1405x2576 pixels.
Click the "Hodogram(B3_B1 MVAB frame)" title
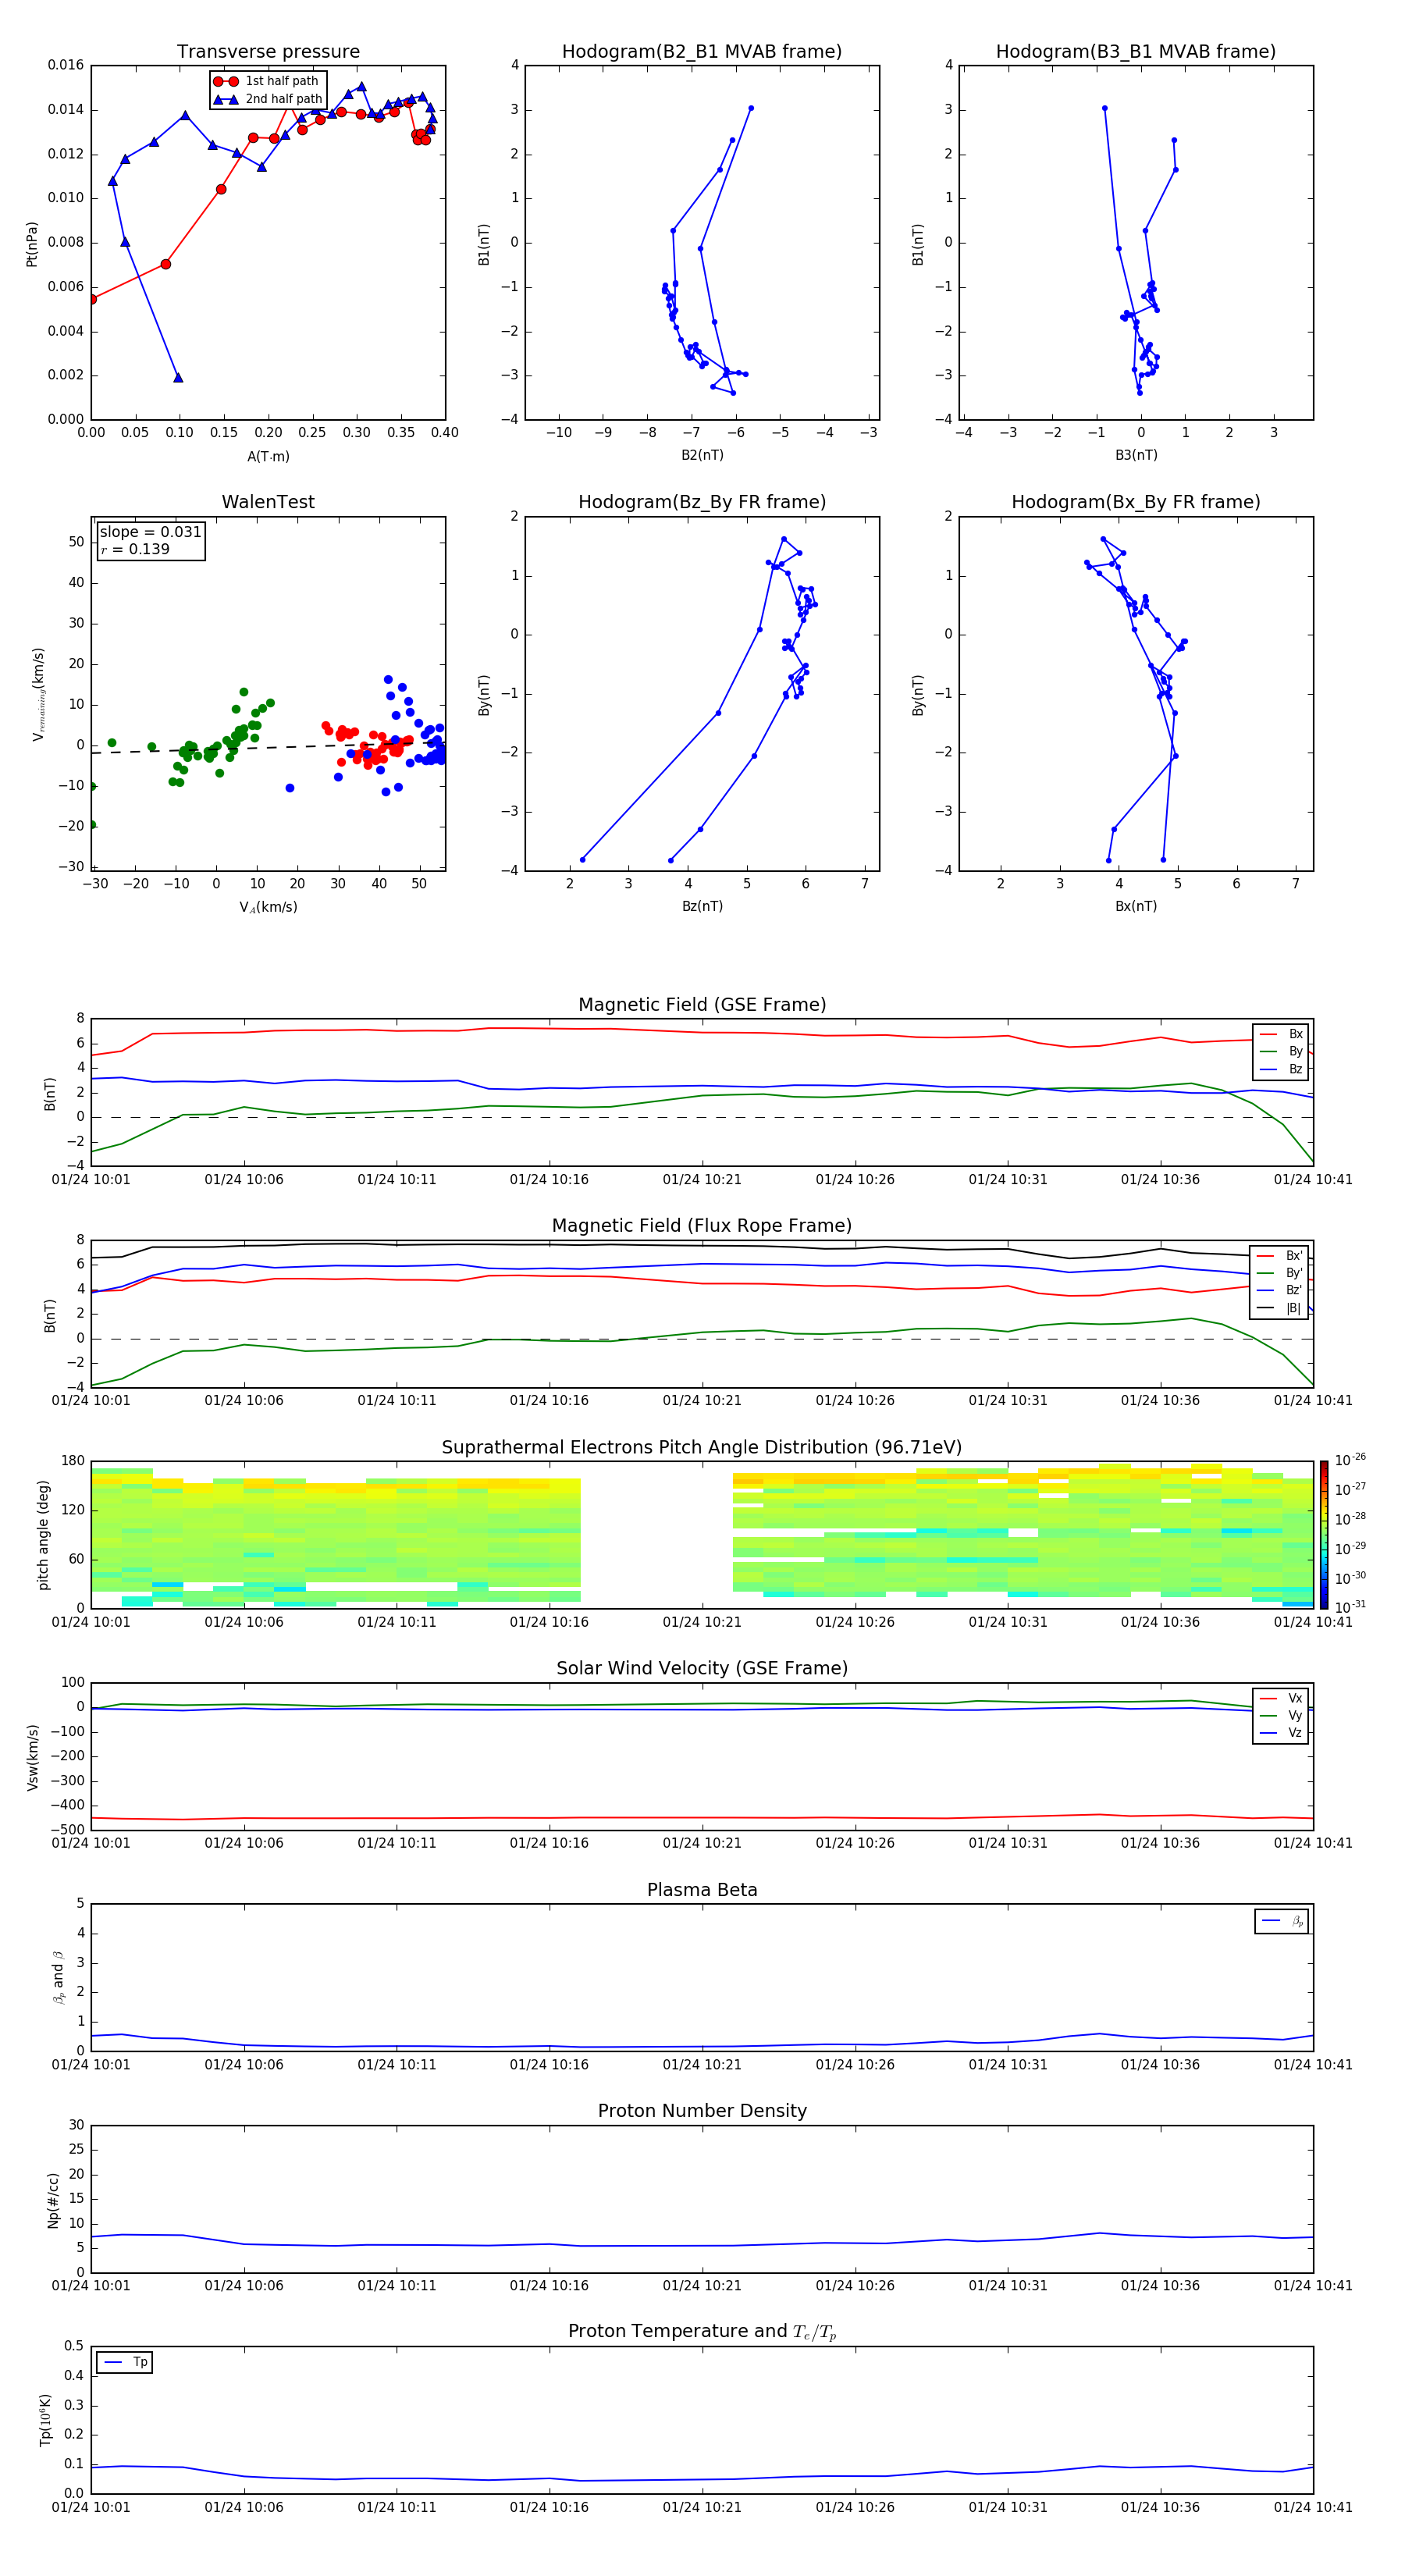[x=1136, y=52]
